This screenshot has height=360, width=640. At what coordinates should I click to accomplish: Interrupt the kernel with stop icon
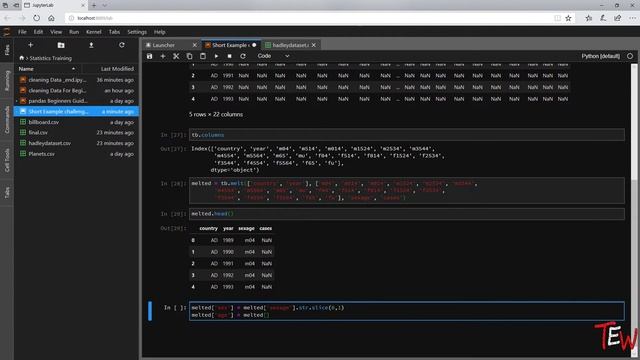[x=229, y=56]
